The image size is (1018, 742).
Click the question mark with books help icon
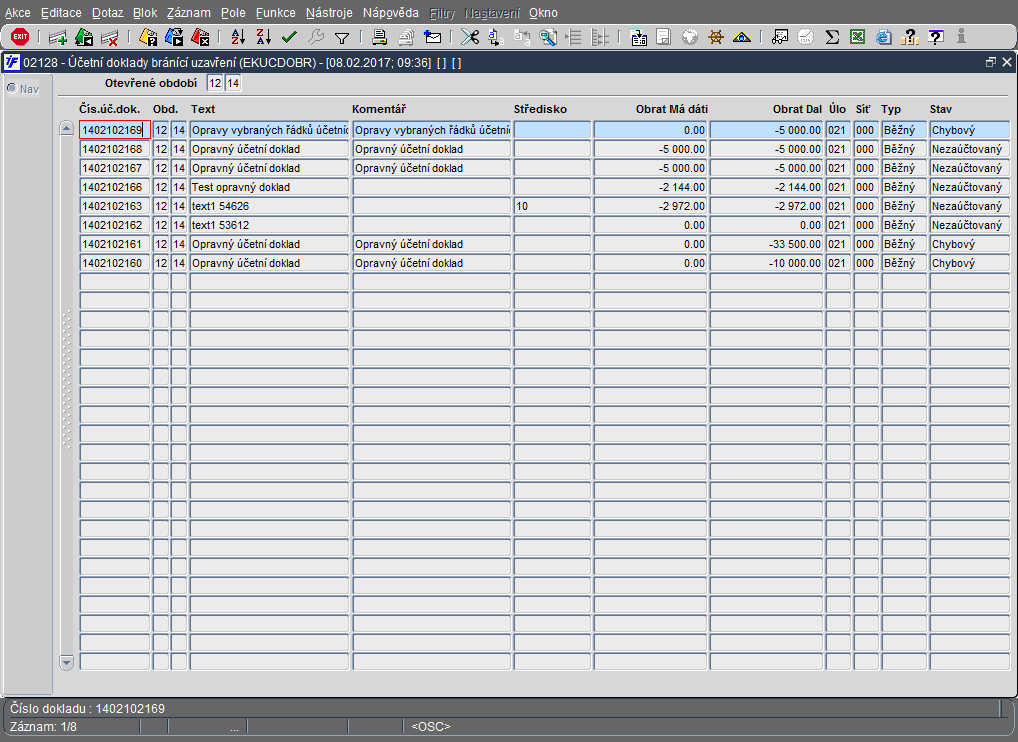pos(910,38)
